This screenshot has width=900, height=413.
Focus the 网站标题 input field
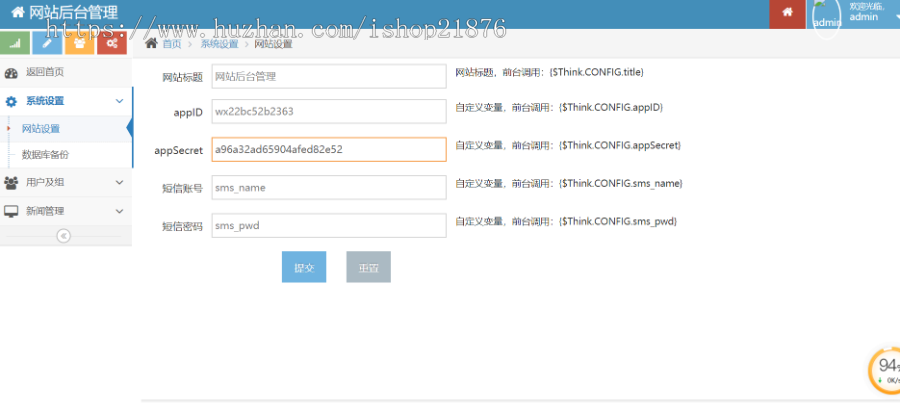[329, 76]
